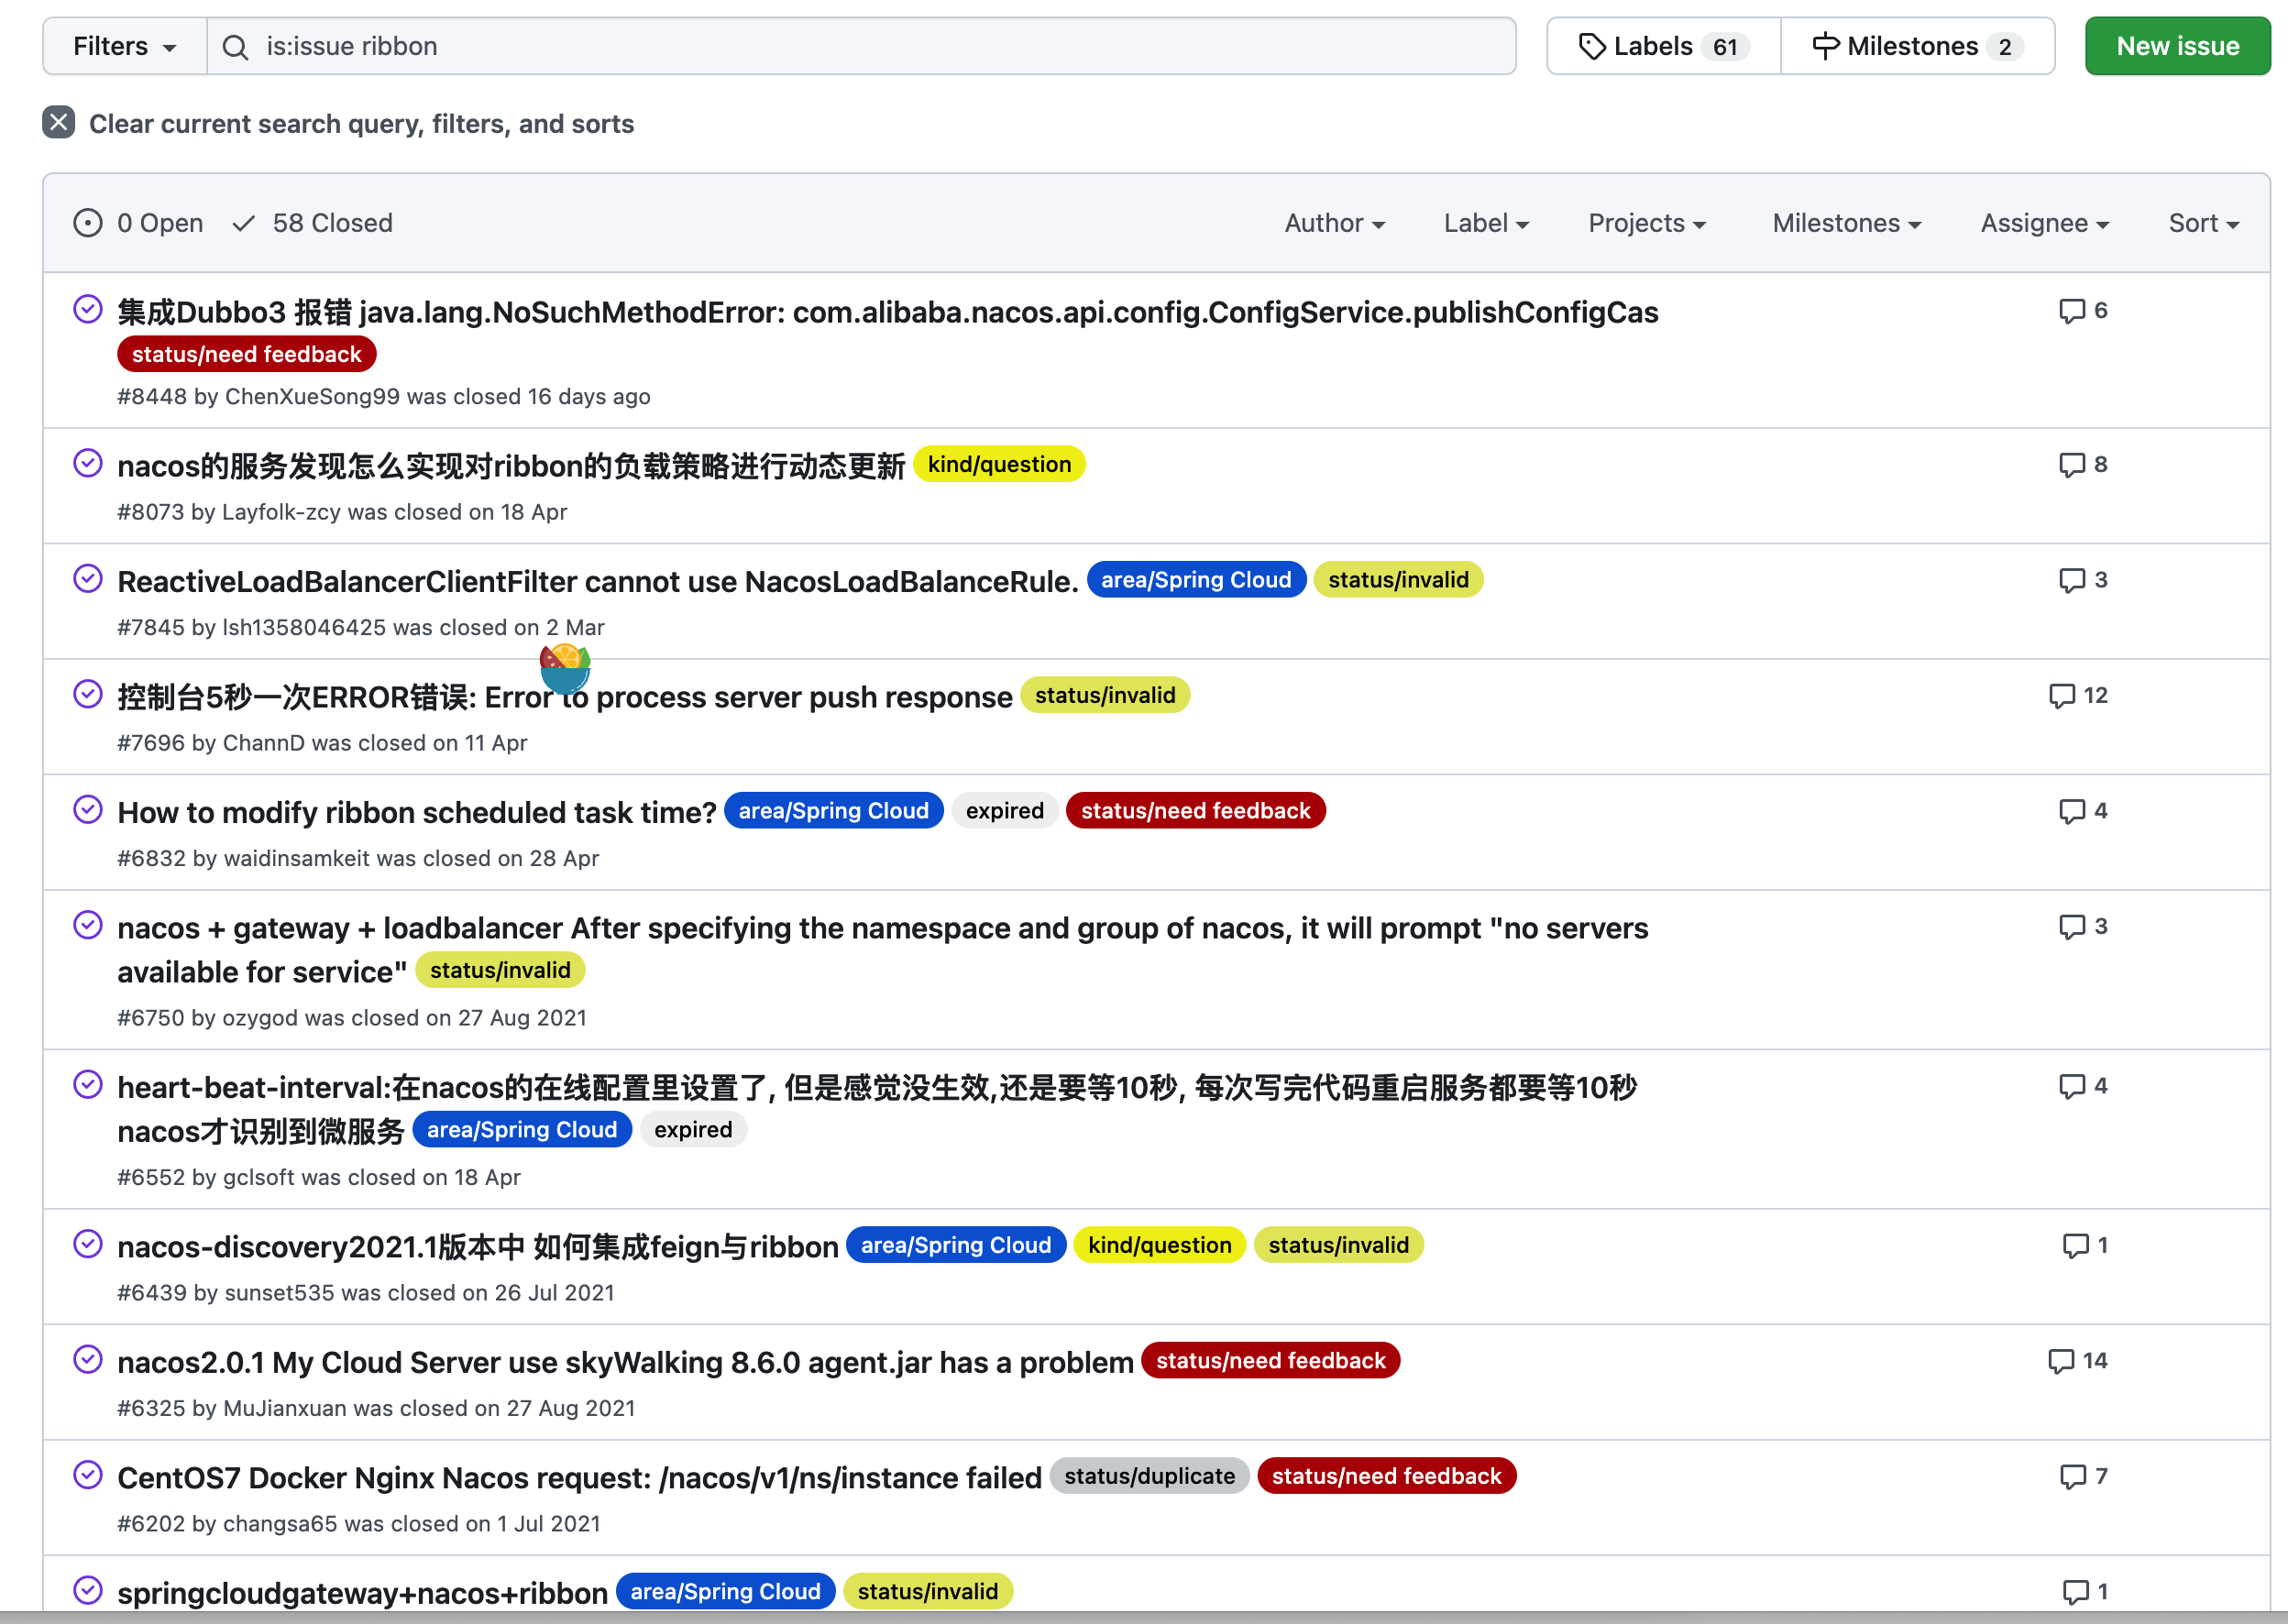The width and height of the screenshot is (2288, 1624).
Task: Open issue ReactiveLoadBalancerClientFilter cannot use NacosLoadBalanceRule
Action: pos(597,581)
